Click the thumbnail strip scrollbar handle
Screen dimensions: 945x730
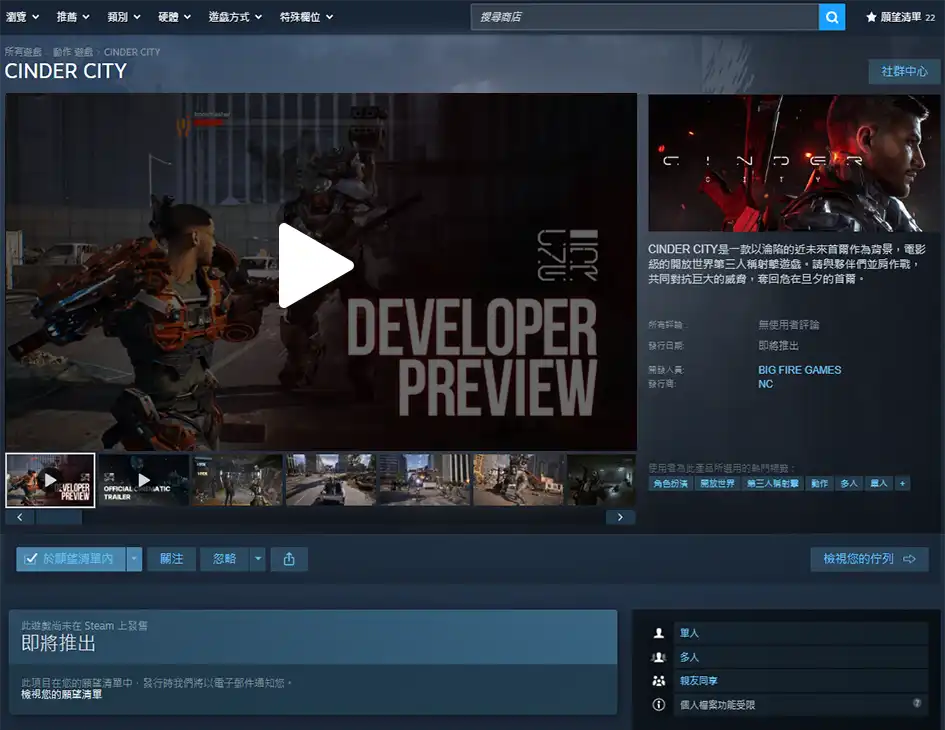[x=58, y=517]
